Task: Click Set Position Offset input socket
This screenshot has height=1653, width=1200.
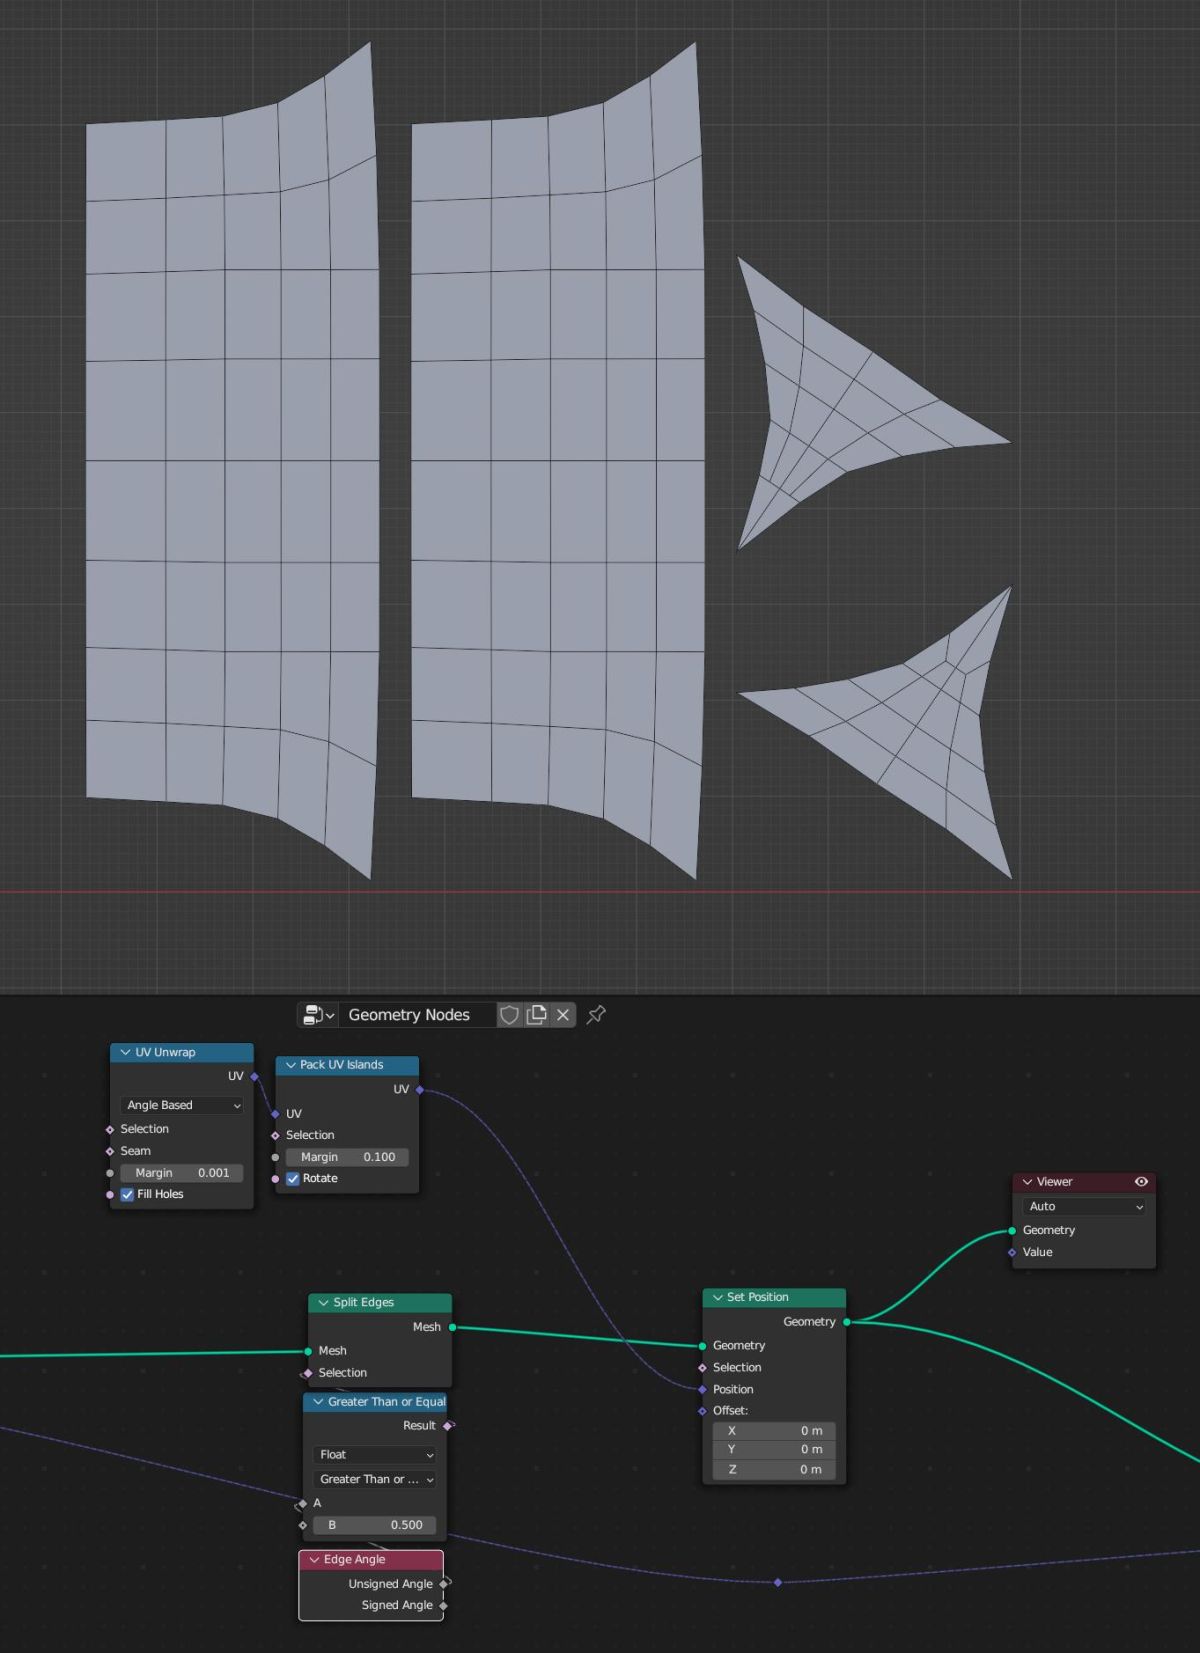Action: tap(702, 1412)
